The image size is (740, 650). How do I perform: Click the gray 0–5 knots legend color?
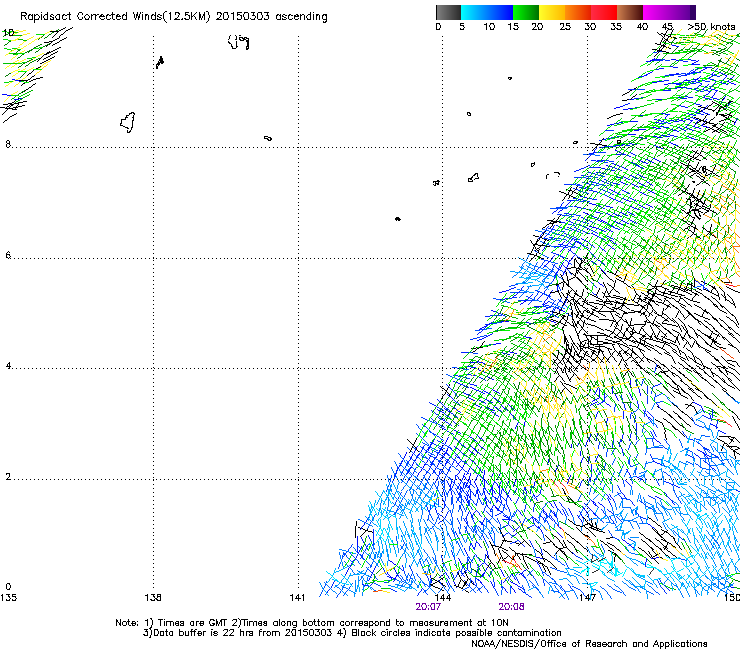point(448,12)
